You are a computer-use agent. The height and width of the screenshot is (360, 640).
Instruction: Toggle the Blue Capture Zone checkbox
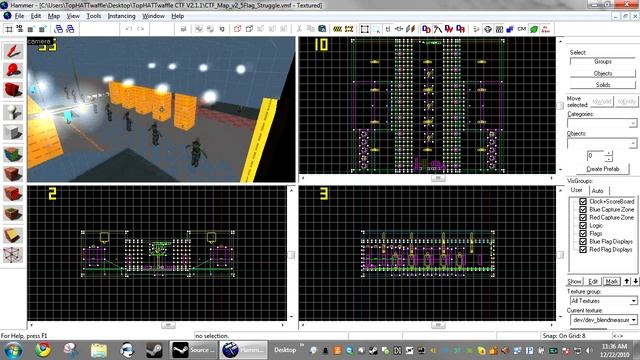click(x=583, y=209)
